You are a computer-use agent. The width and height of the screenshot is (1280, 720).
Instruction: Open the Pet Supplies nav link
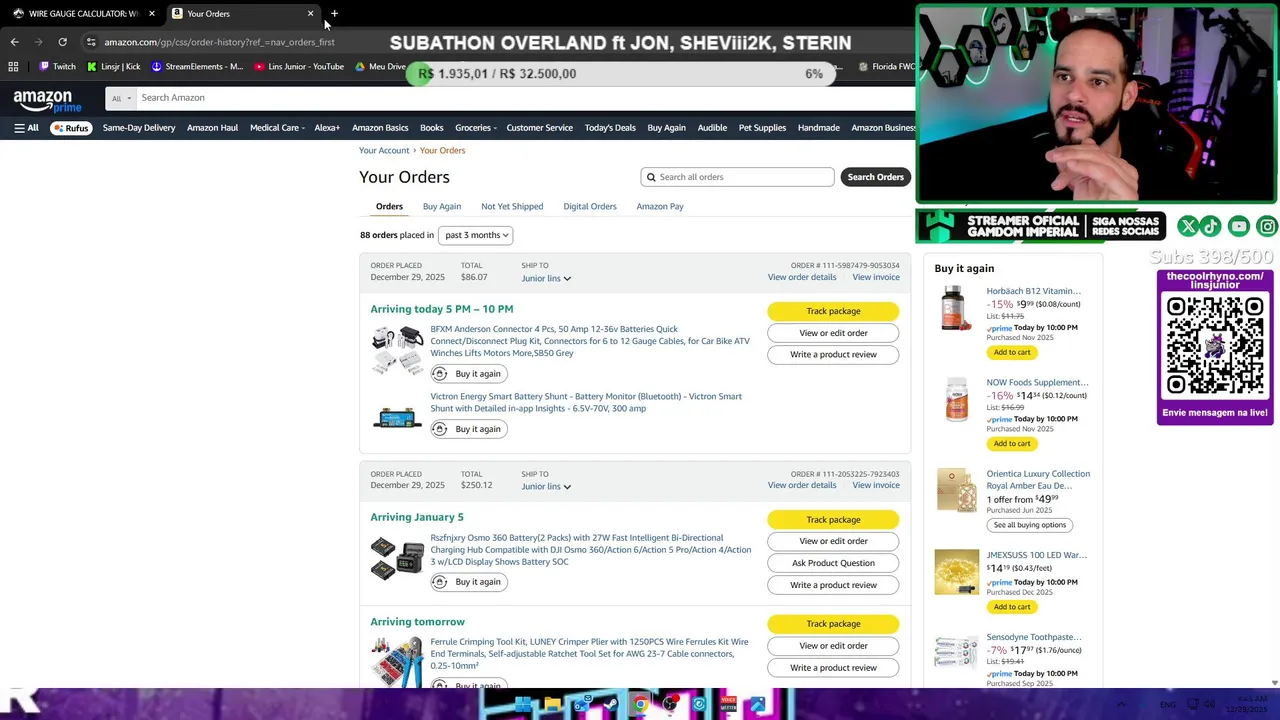(x=762, y=128)
